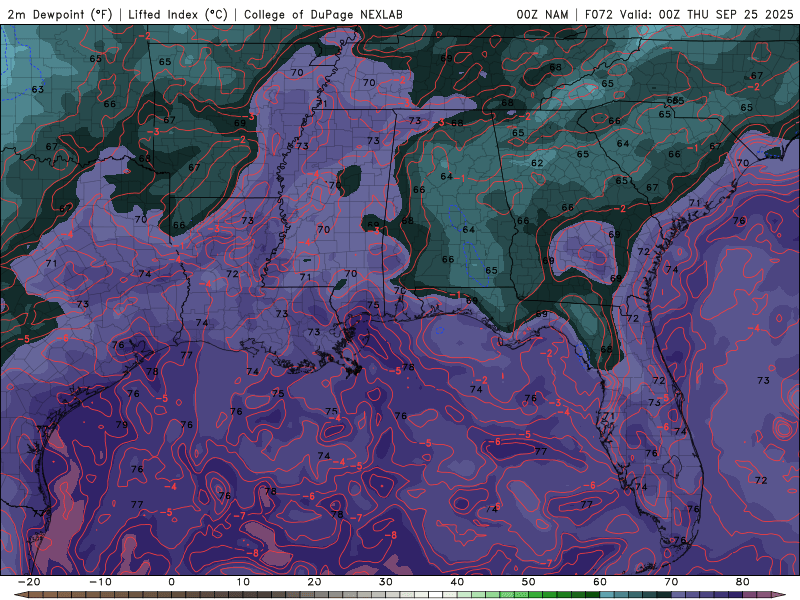Click the 'F072 Valid: 00Z THU SEP 25 2025' text
The height and width of the screenshot is (600, 800).
[x=689, y=15]
